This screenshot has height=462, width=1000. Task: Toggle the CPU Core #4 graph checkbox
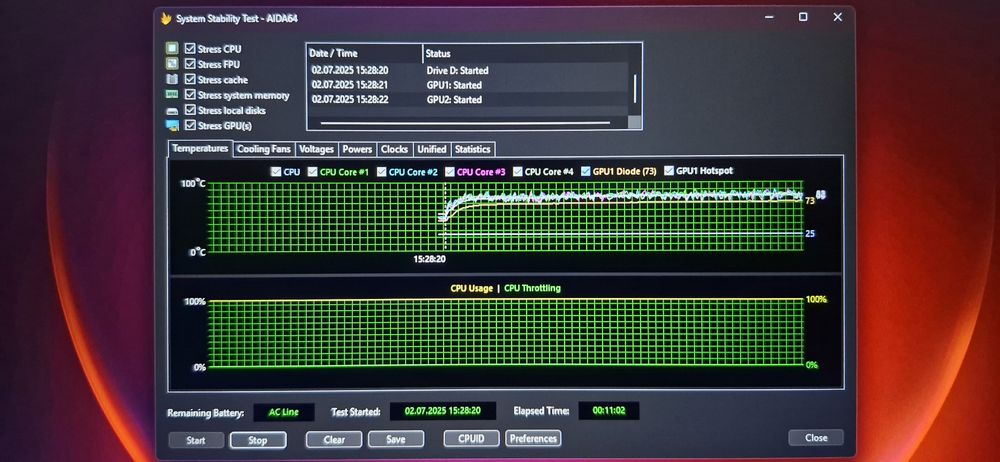click(x=518, y=172)
